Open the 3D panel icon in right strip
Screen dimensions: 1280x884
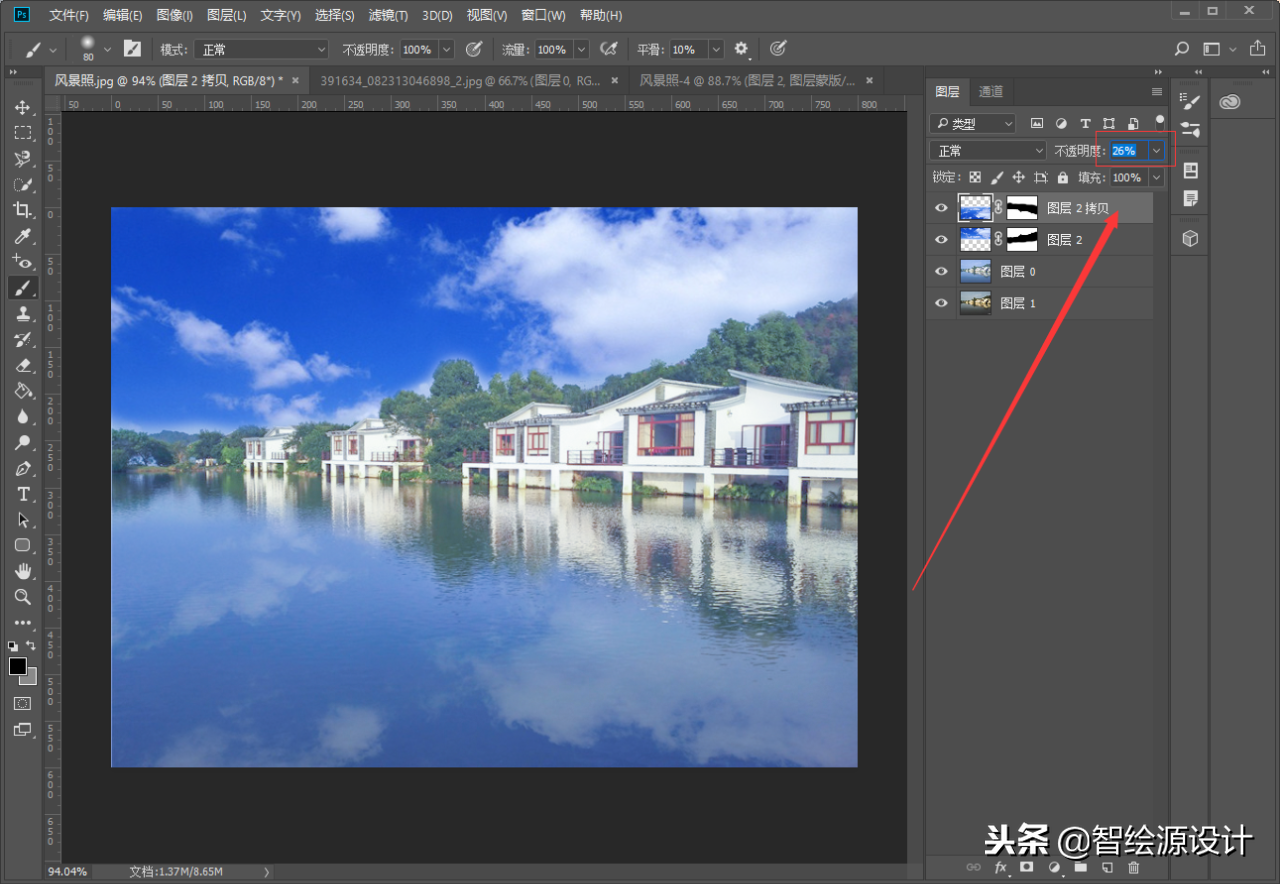pyautogui.click(x=1190, y=239)
